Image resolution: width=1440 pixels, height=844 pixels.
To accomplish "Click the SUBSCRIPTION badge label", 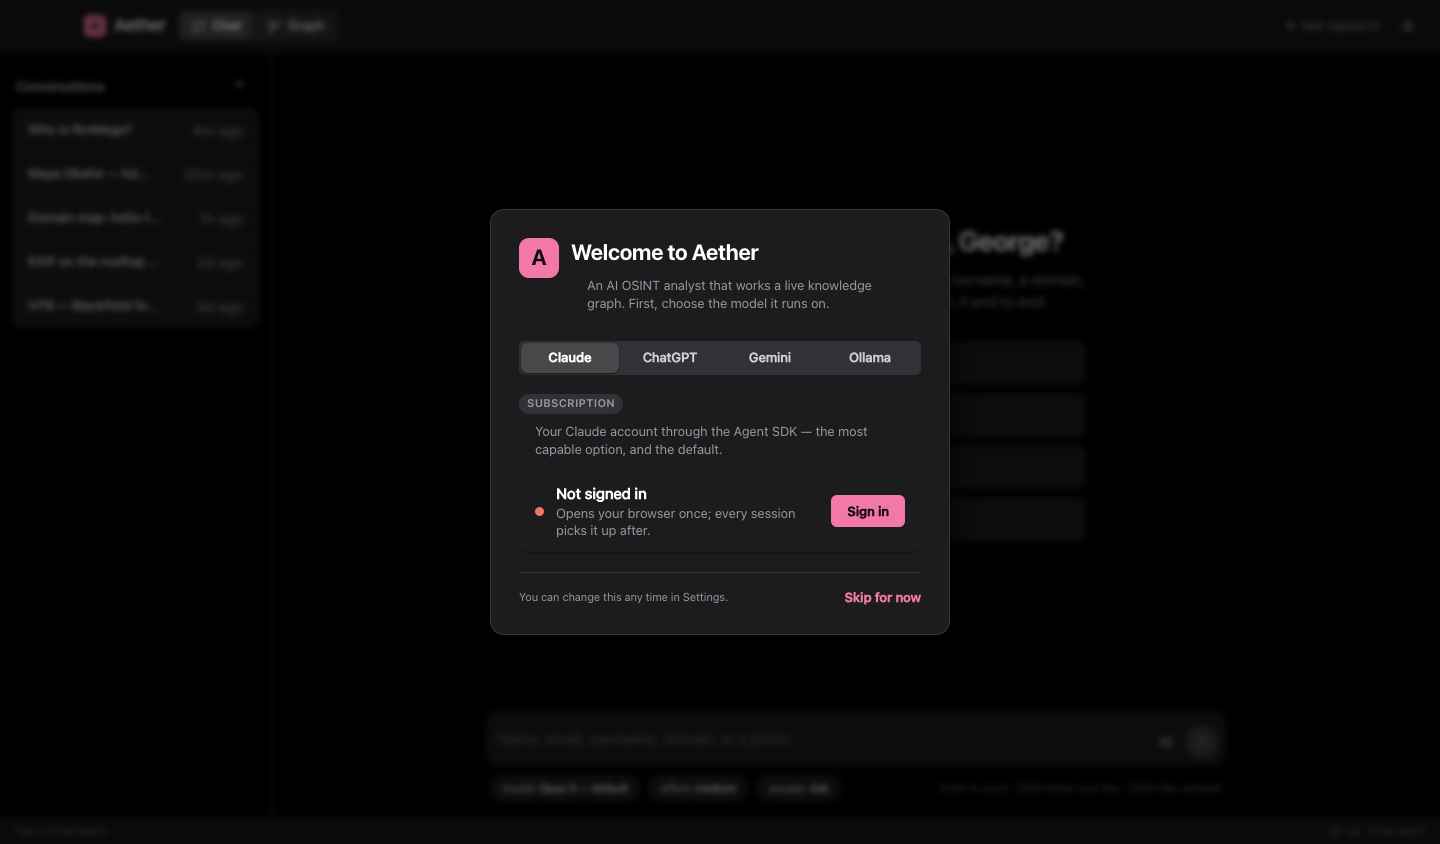I will point(571,404).
